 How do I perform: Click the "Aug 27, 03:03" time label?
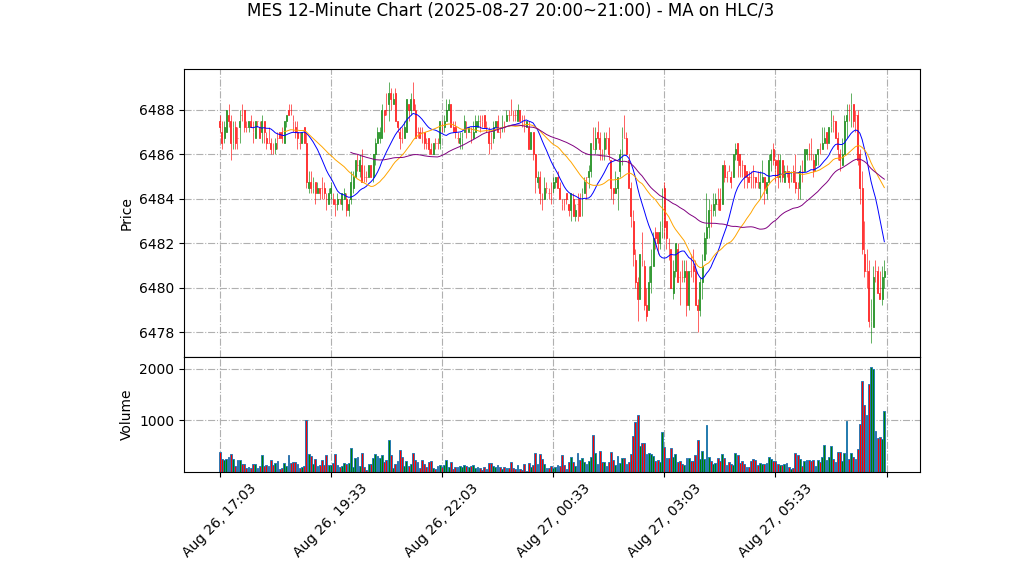click(663, 520)
